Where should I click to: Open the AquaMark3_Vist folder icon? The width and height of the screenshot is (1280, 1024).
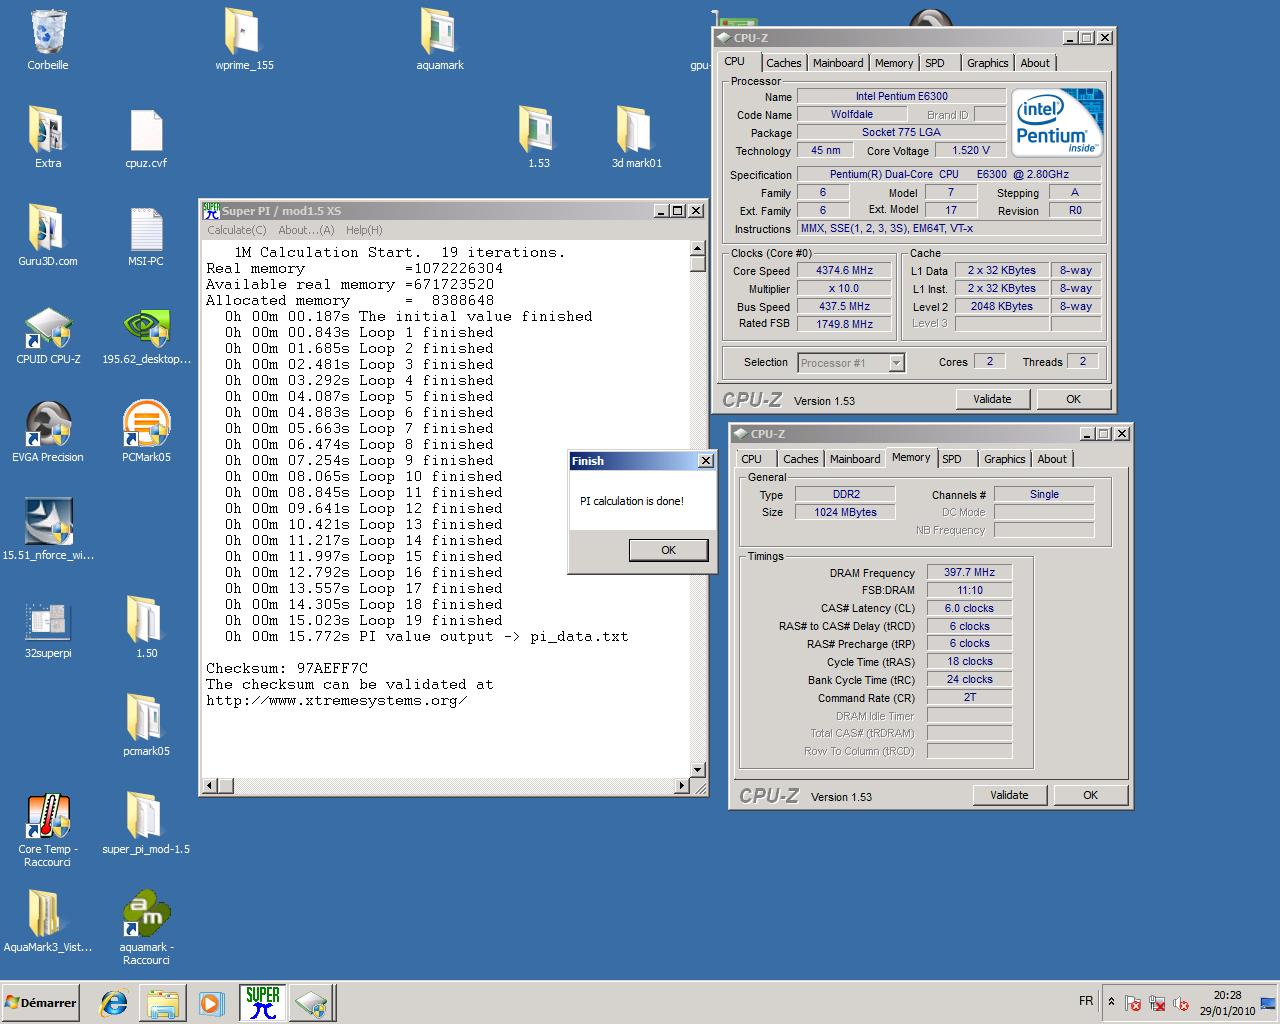click(x=48, y=914)
